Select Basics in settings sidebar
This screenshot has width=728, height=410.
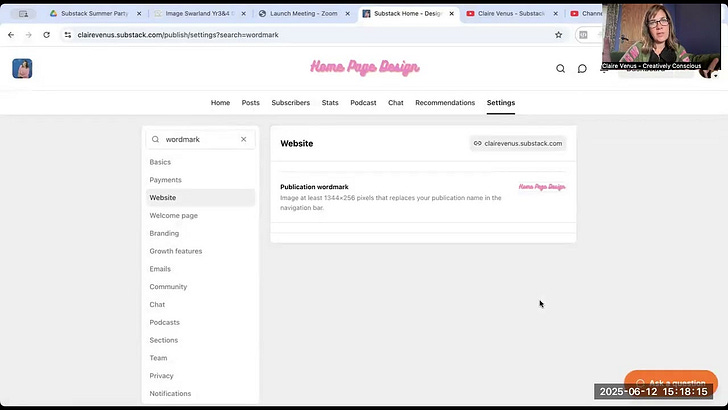tap(201, 162)
